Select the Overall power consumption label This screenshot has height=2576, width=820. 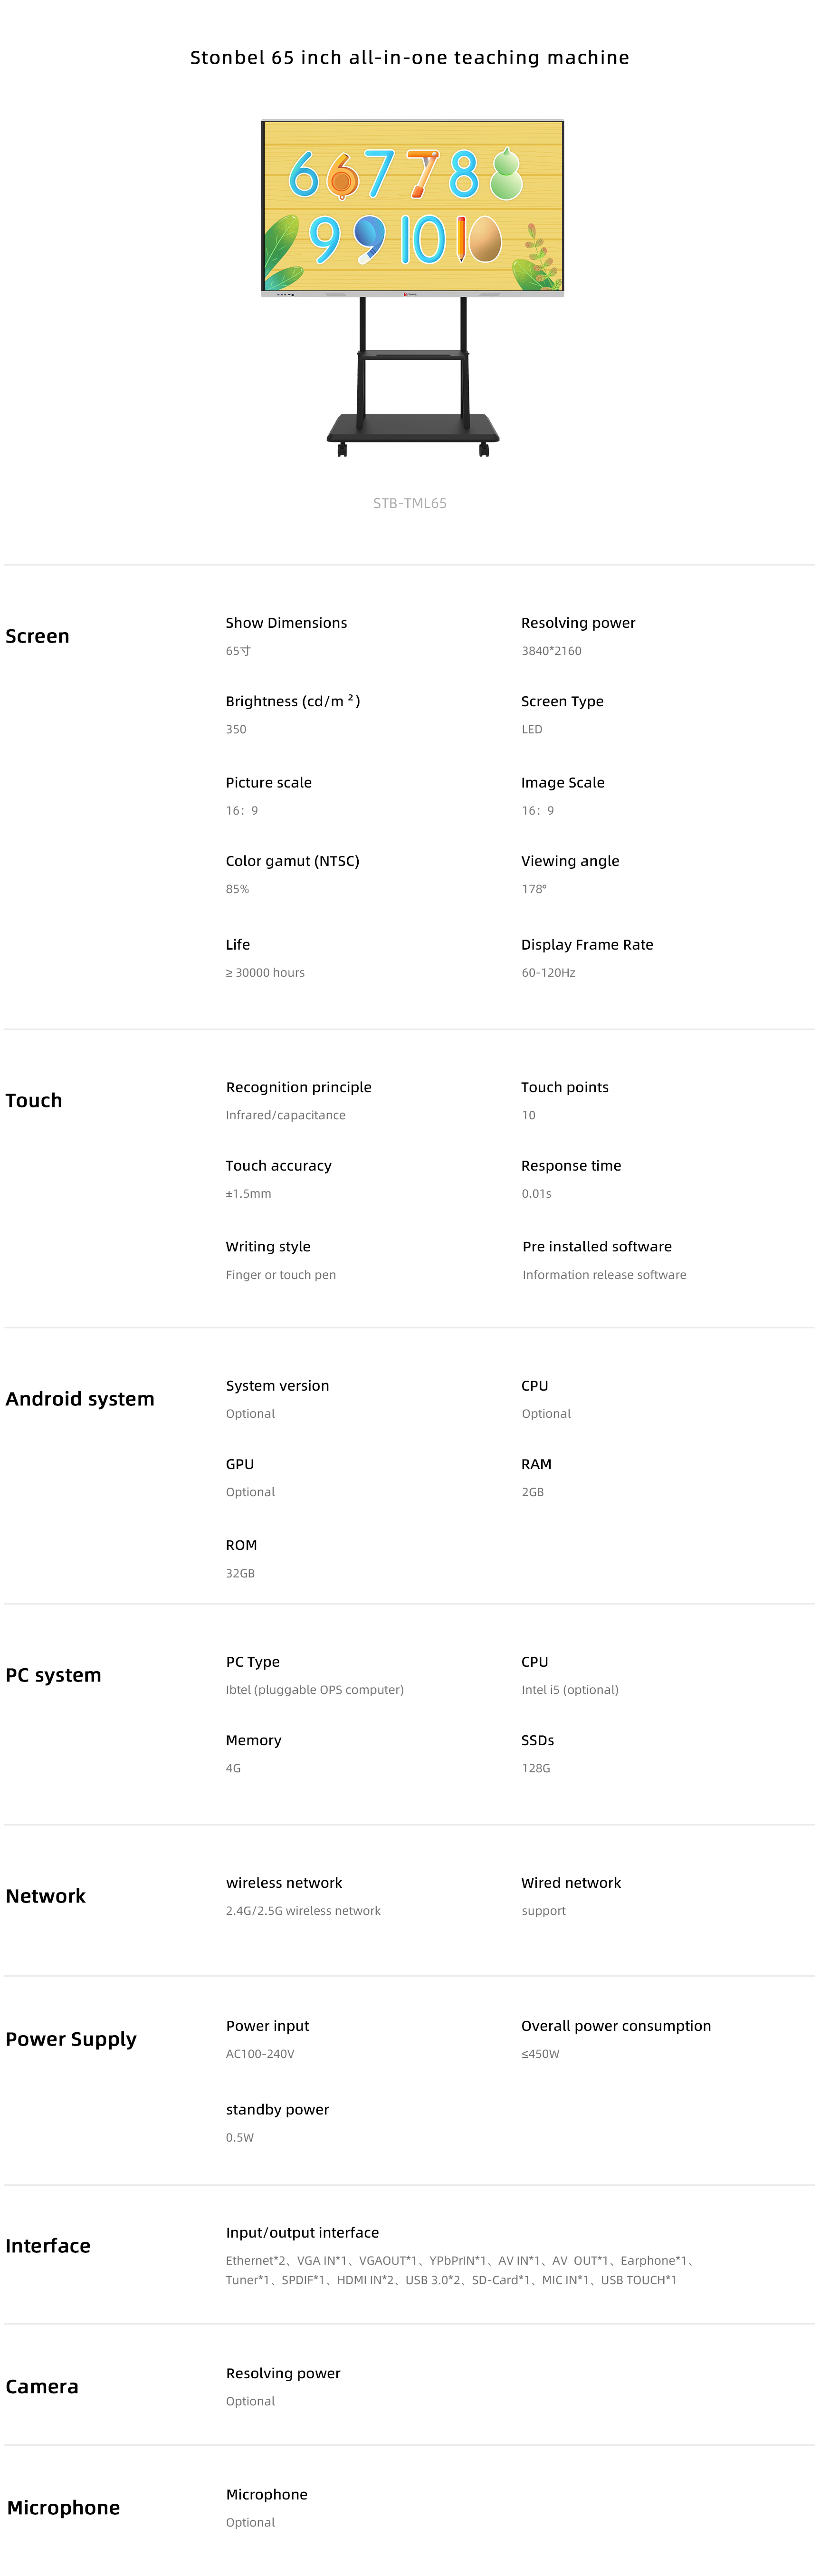click(616, 2026)
